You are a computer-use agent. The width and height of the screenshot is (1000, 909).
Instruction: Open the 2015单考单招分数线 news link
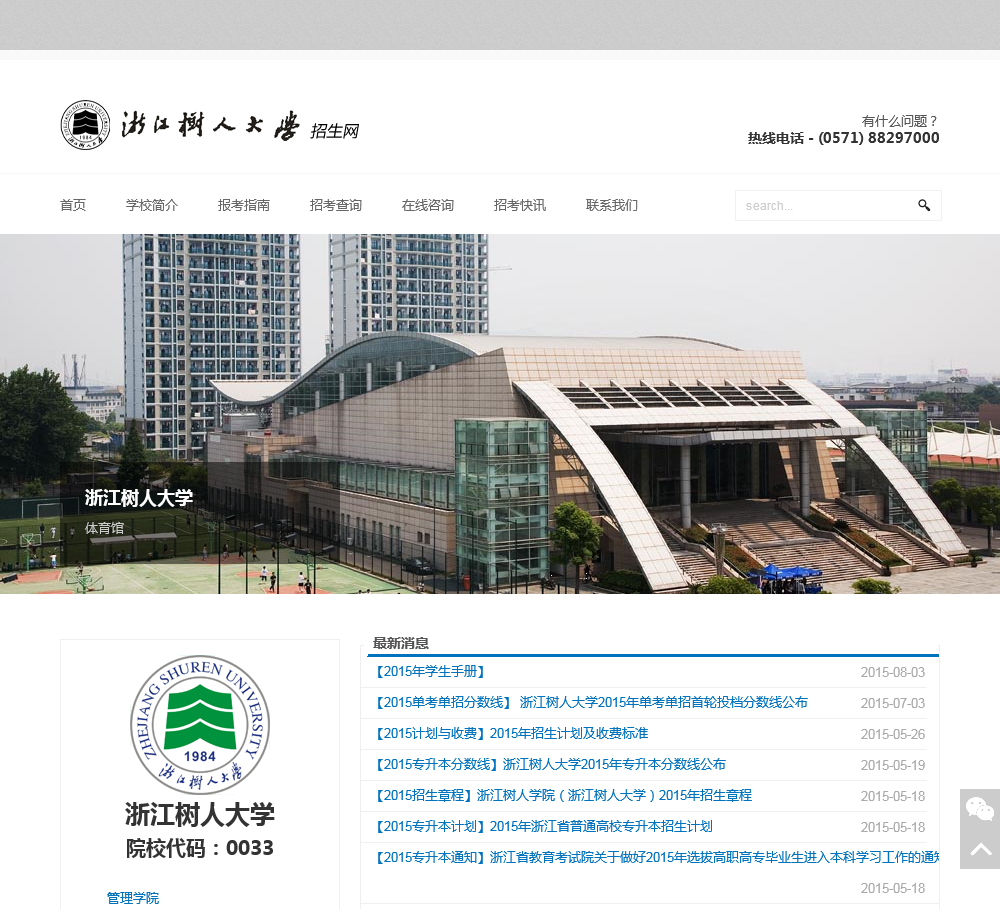pyautogui.click(x=591, y=703)
